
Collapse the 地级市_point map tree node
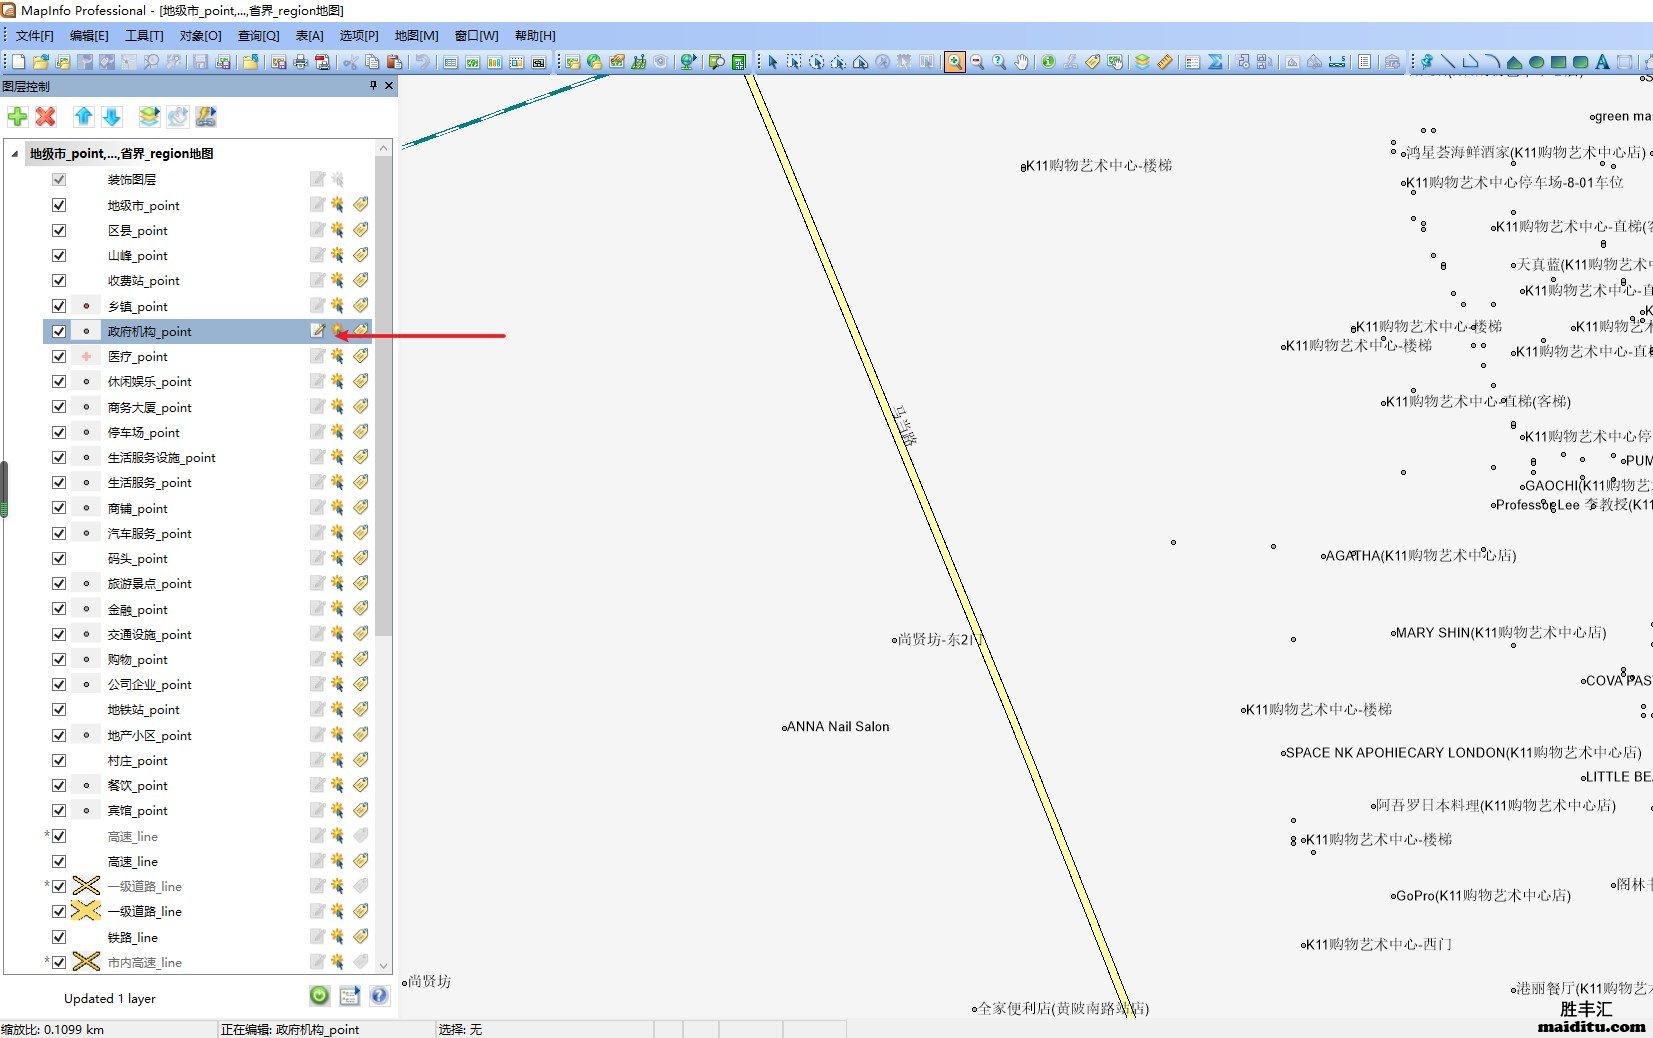(x=14, y=154)
